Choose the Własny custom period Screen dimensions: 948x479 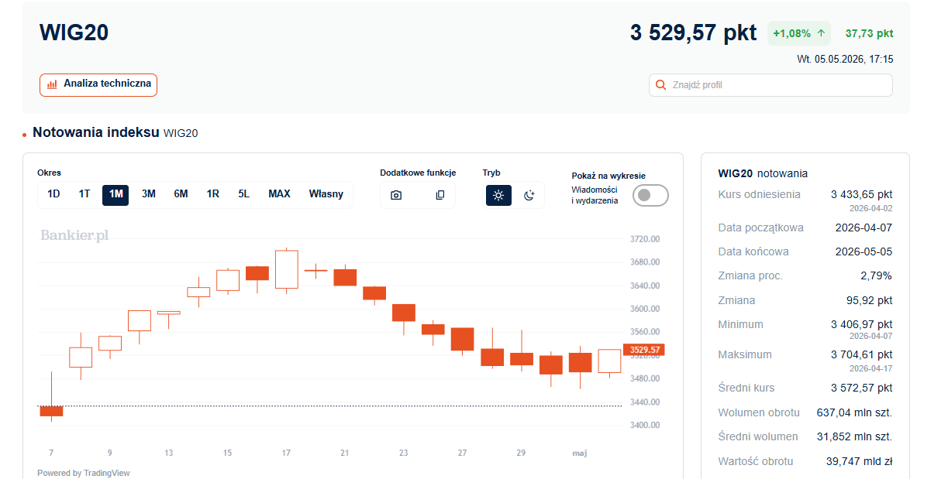coord(326,194)
